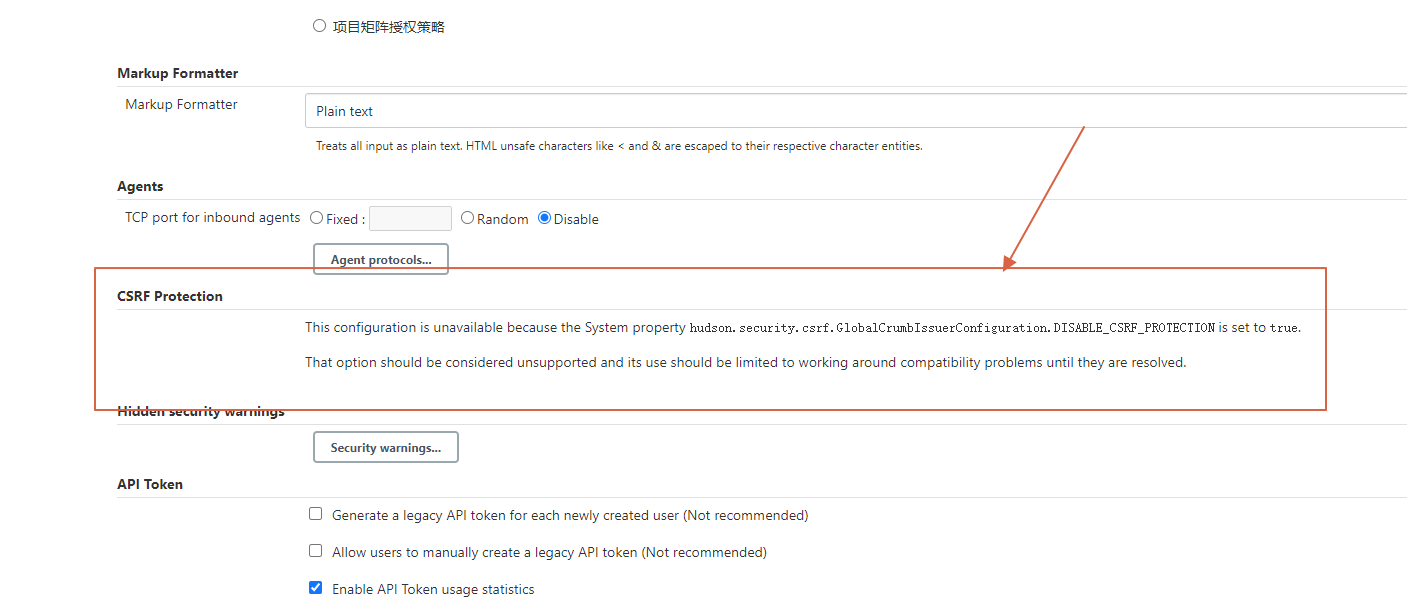Click the Markup Formatter section heading

(x=177, y=72)
